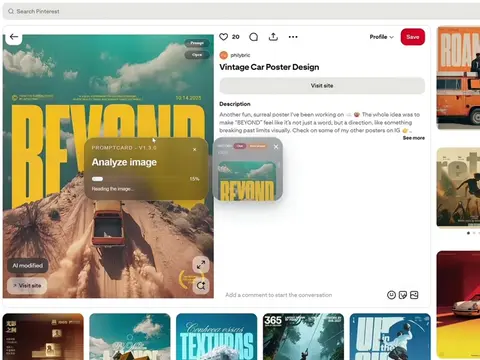Click the AI modified label
The image size is (480, 360).
[28, 266]
